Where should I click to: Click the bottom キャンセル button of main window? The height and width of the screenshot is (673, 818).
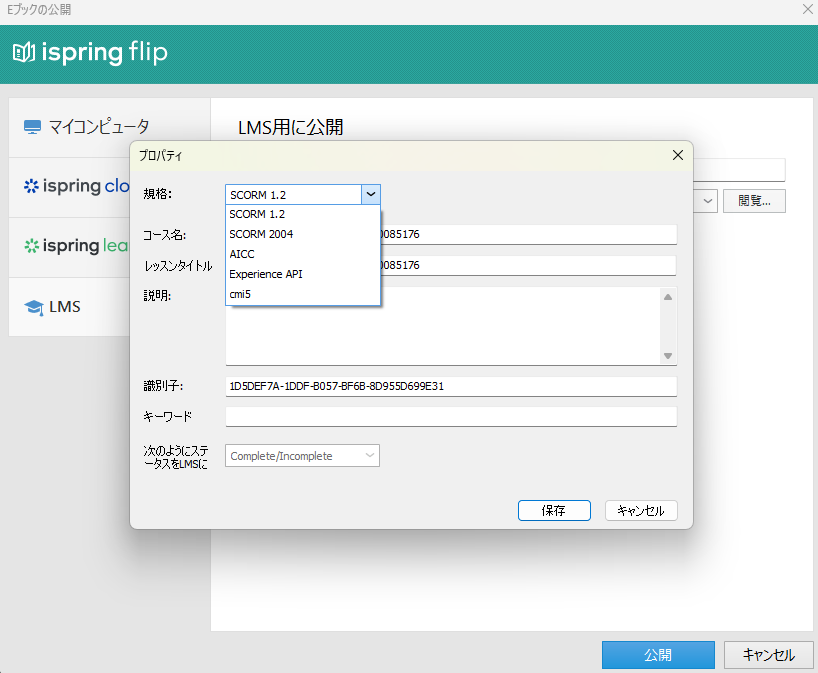click(768, 655)
